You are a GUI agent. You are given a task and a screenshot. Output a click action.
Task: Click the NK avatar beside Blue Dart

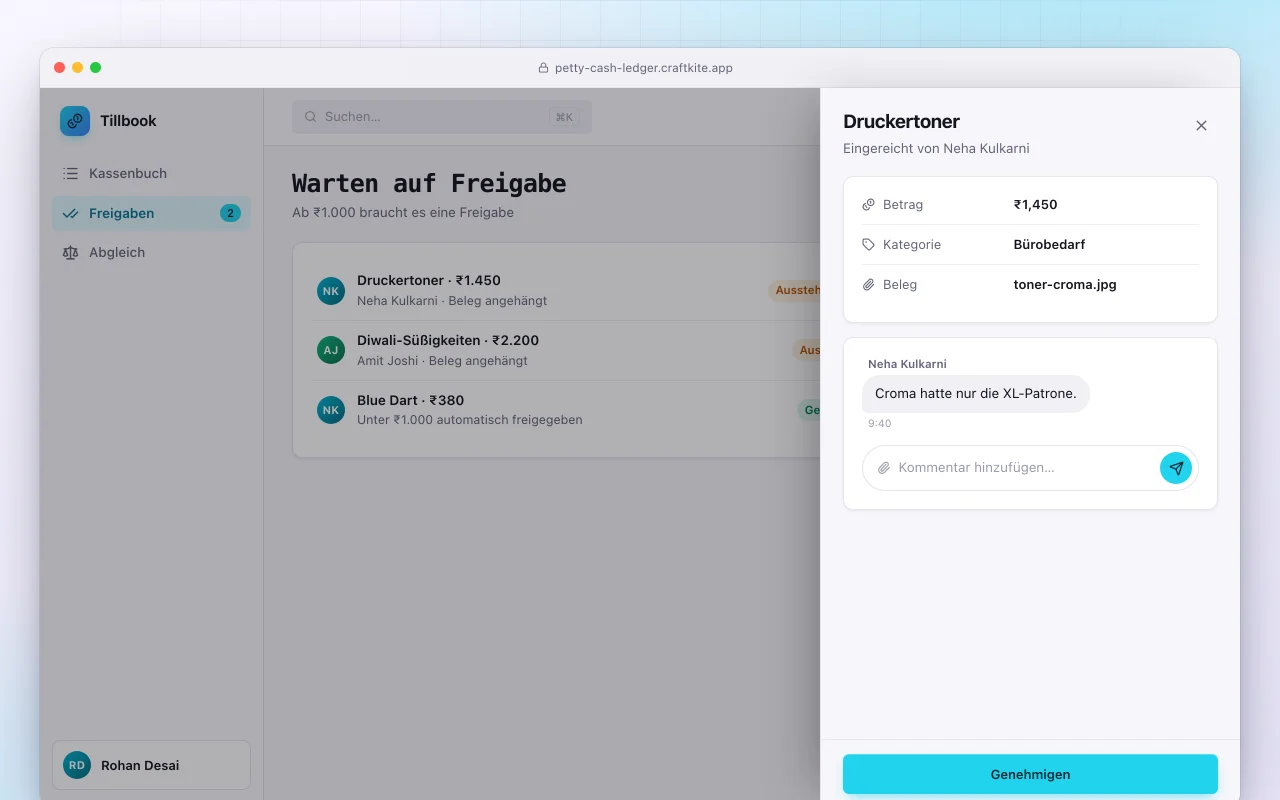(331, 410)
